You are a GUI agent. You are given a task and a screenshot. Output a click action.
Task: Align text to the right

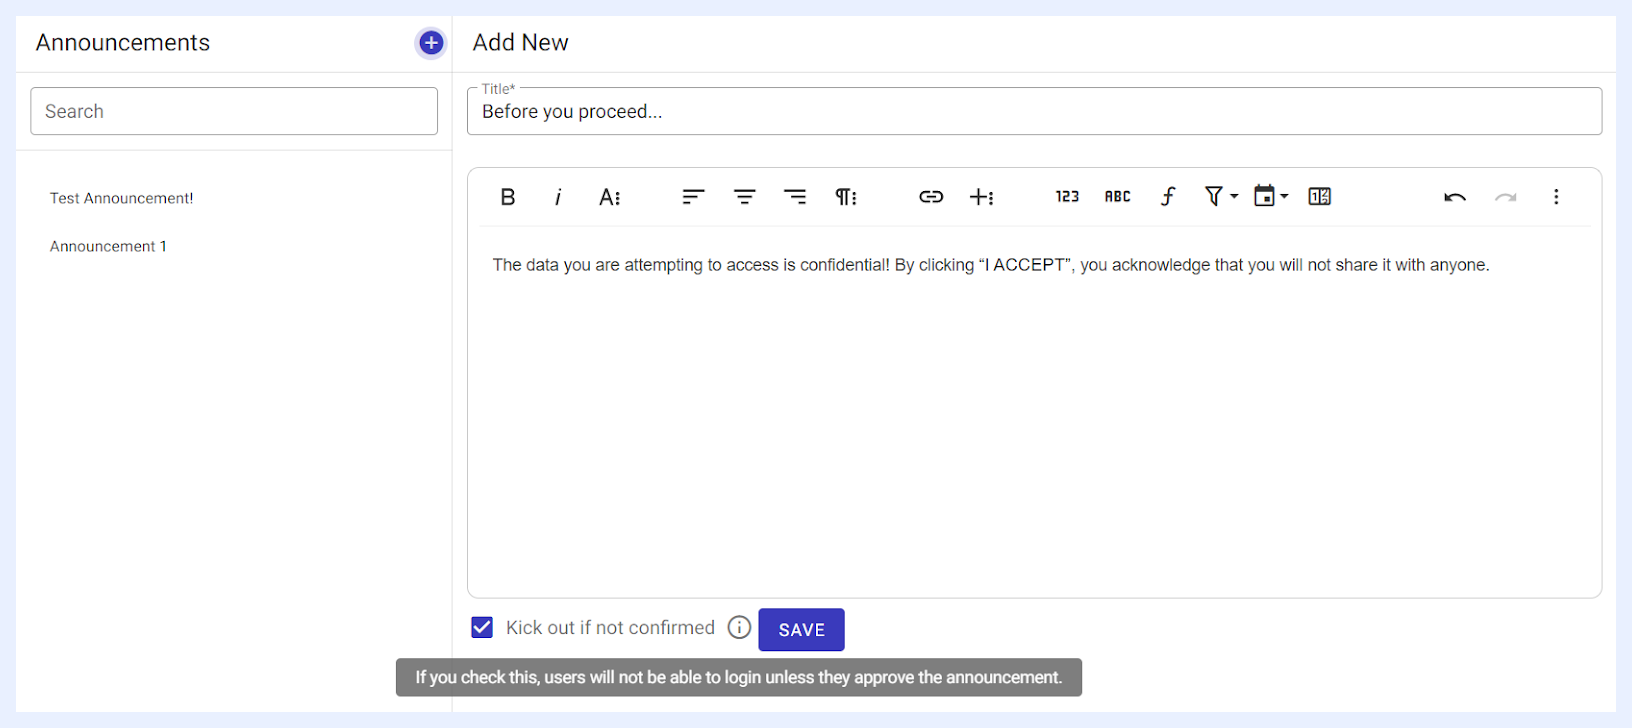(x=795, y=197)
